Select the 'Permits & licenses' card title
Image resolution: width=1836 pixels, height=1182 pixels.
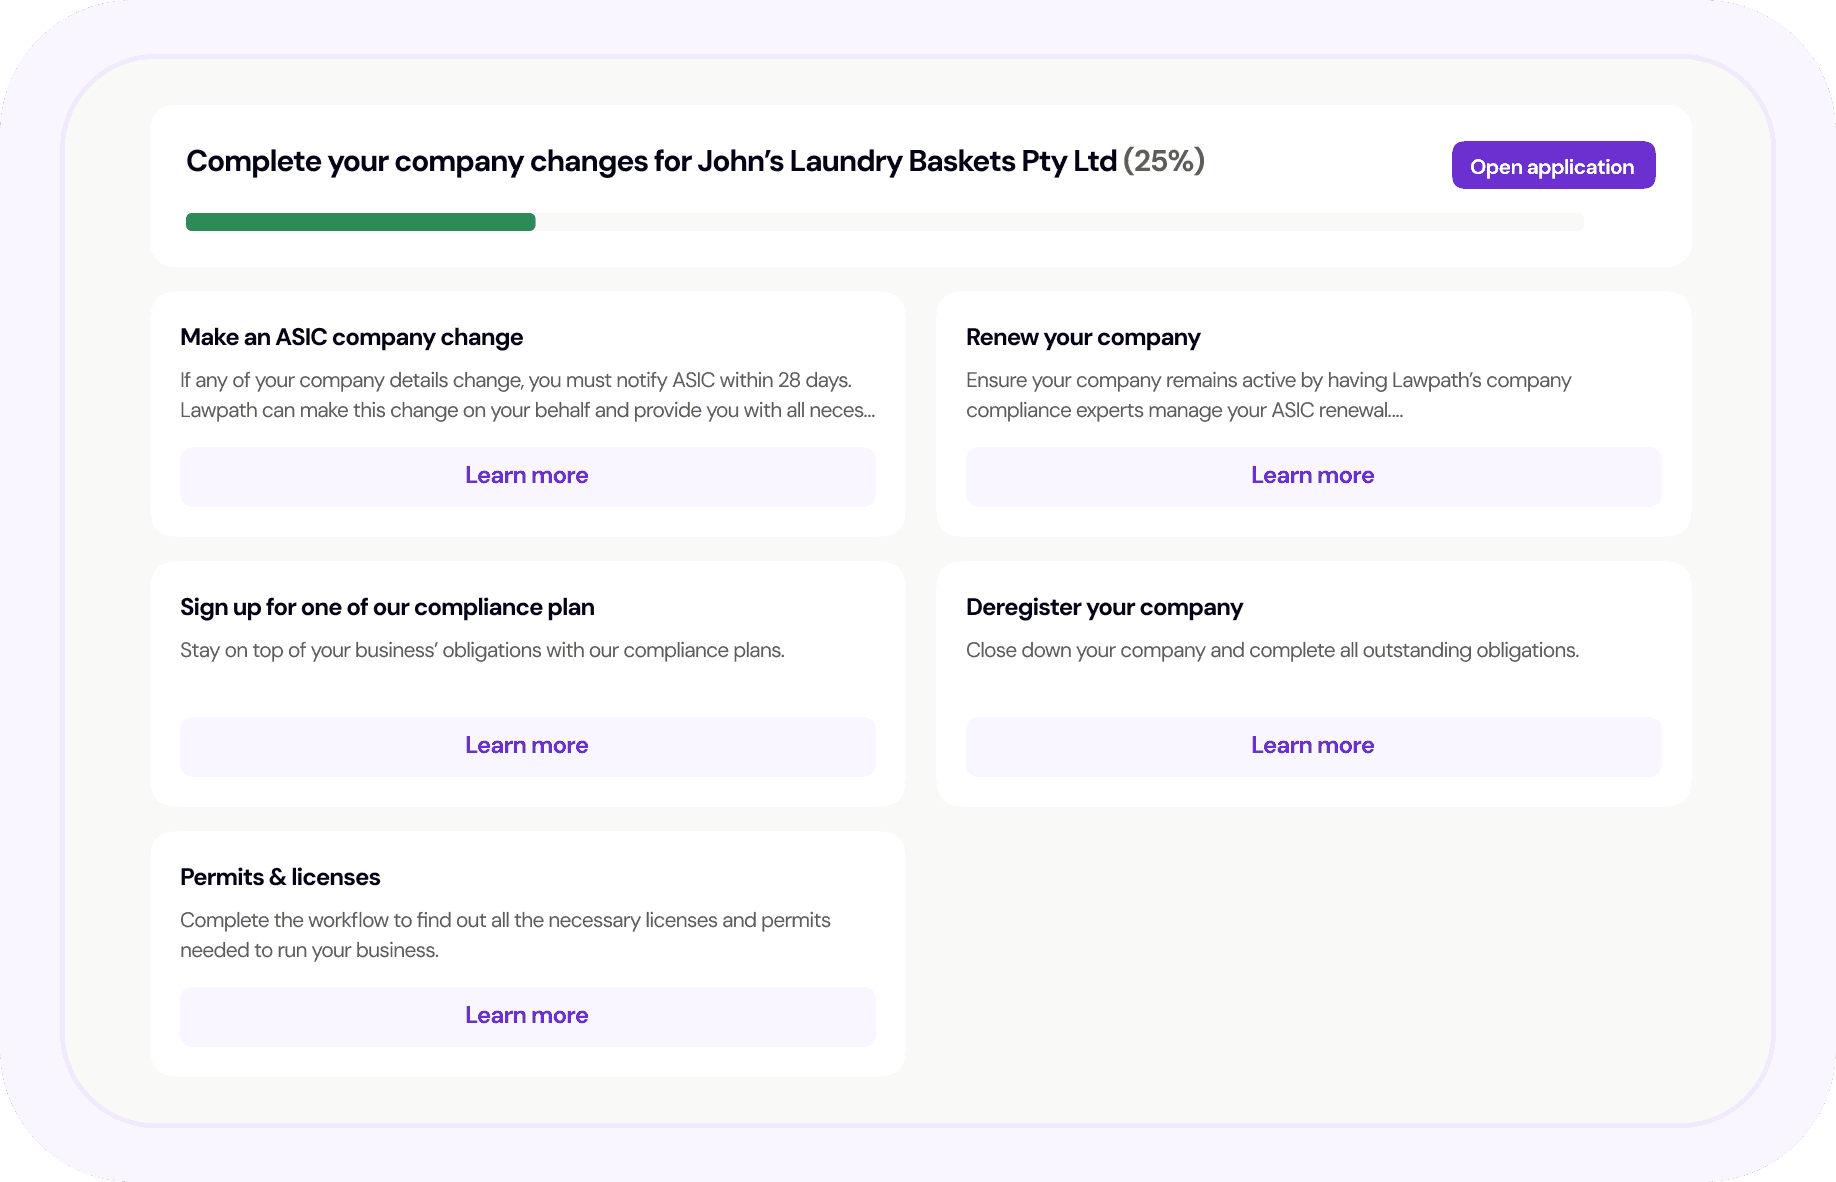(280, 878)
